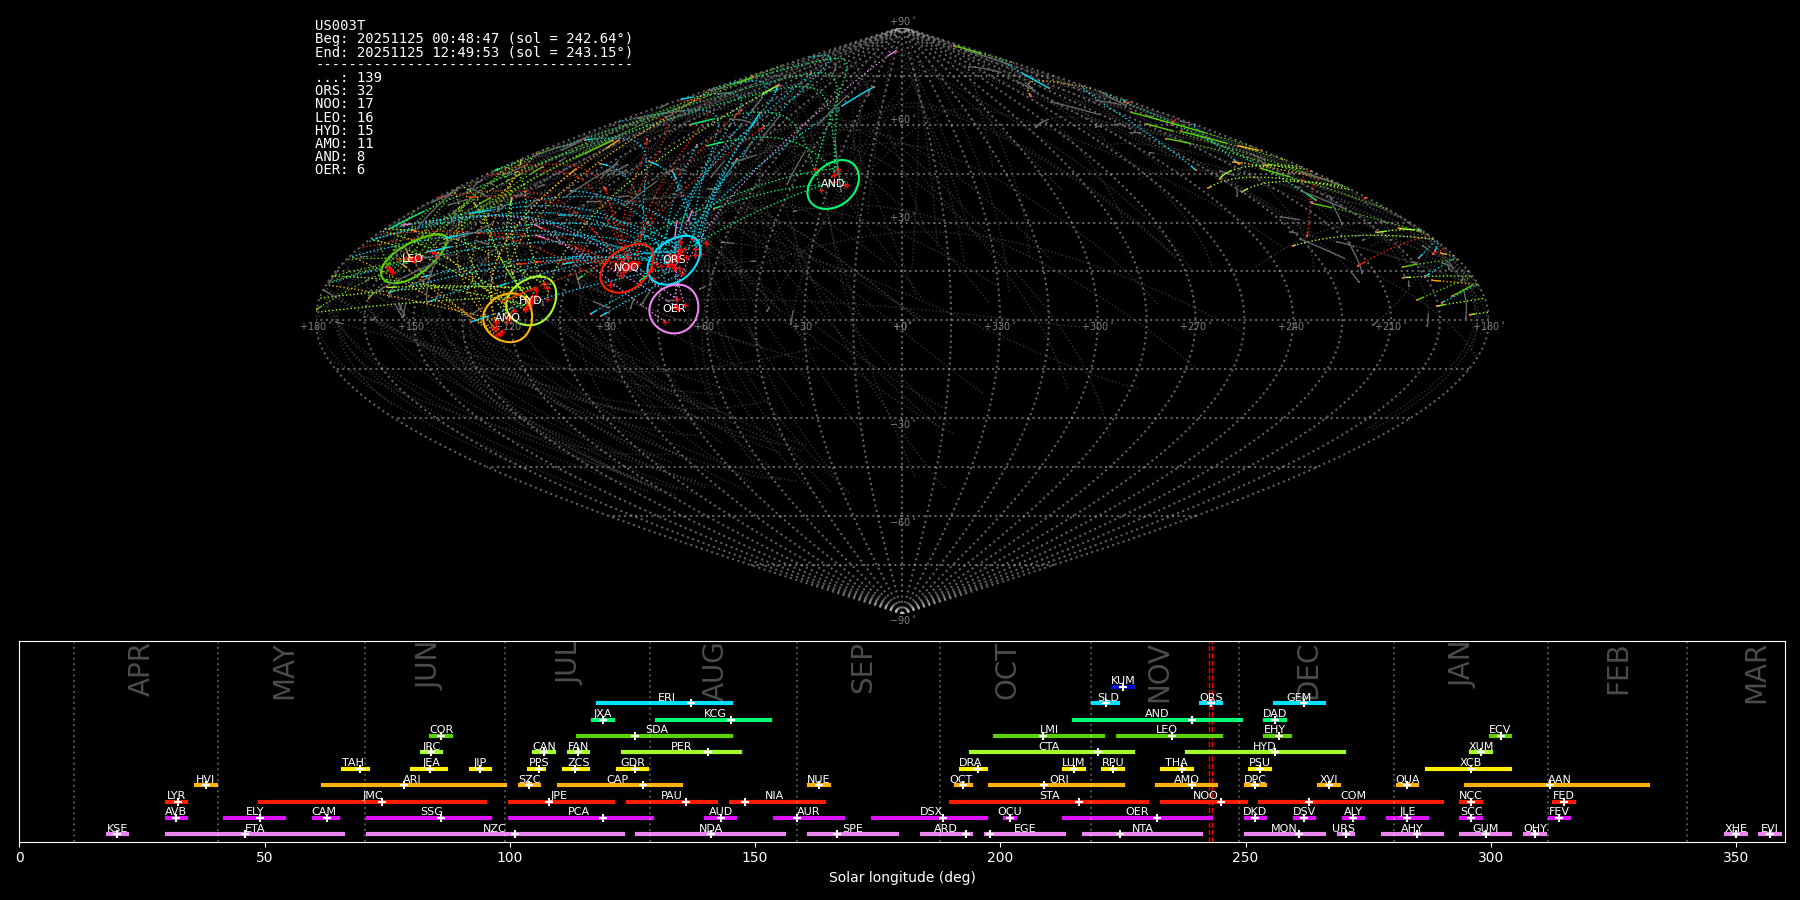This screenshot has height=900, width=1800.
Task: Click the OER radiant circle on sky map
Action: 674,309
